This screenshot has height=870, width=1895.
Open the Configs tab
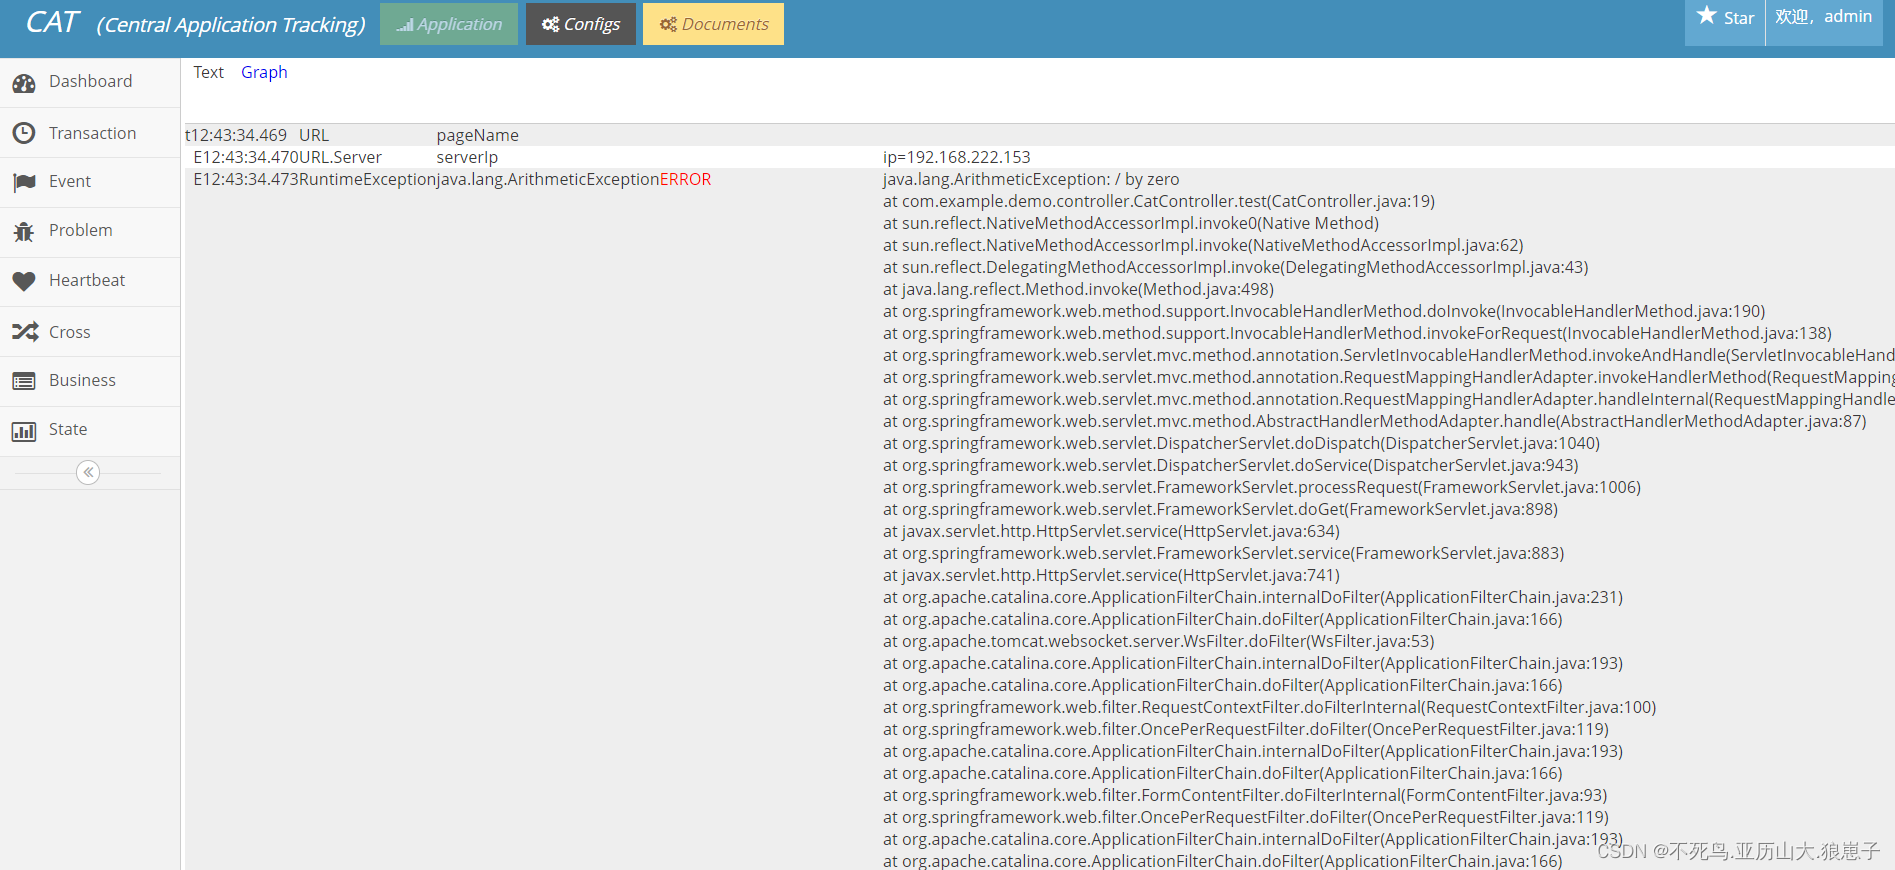tap(581, 24)
